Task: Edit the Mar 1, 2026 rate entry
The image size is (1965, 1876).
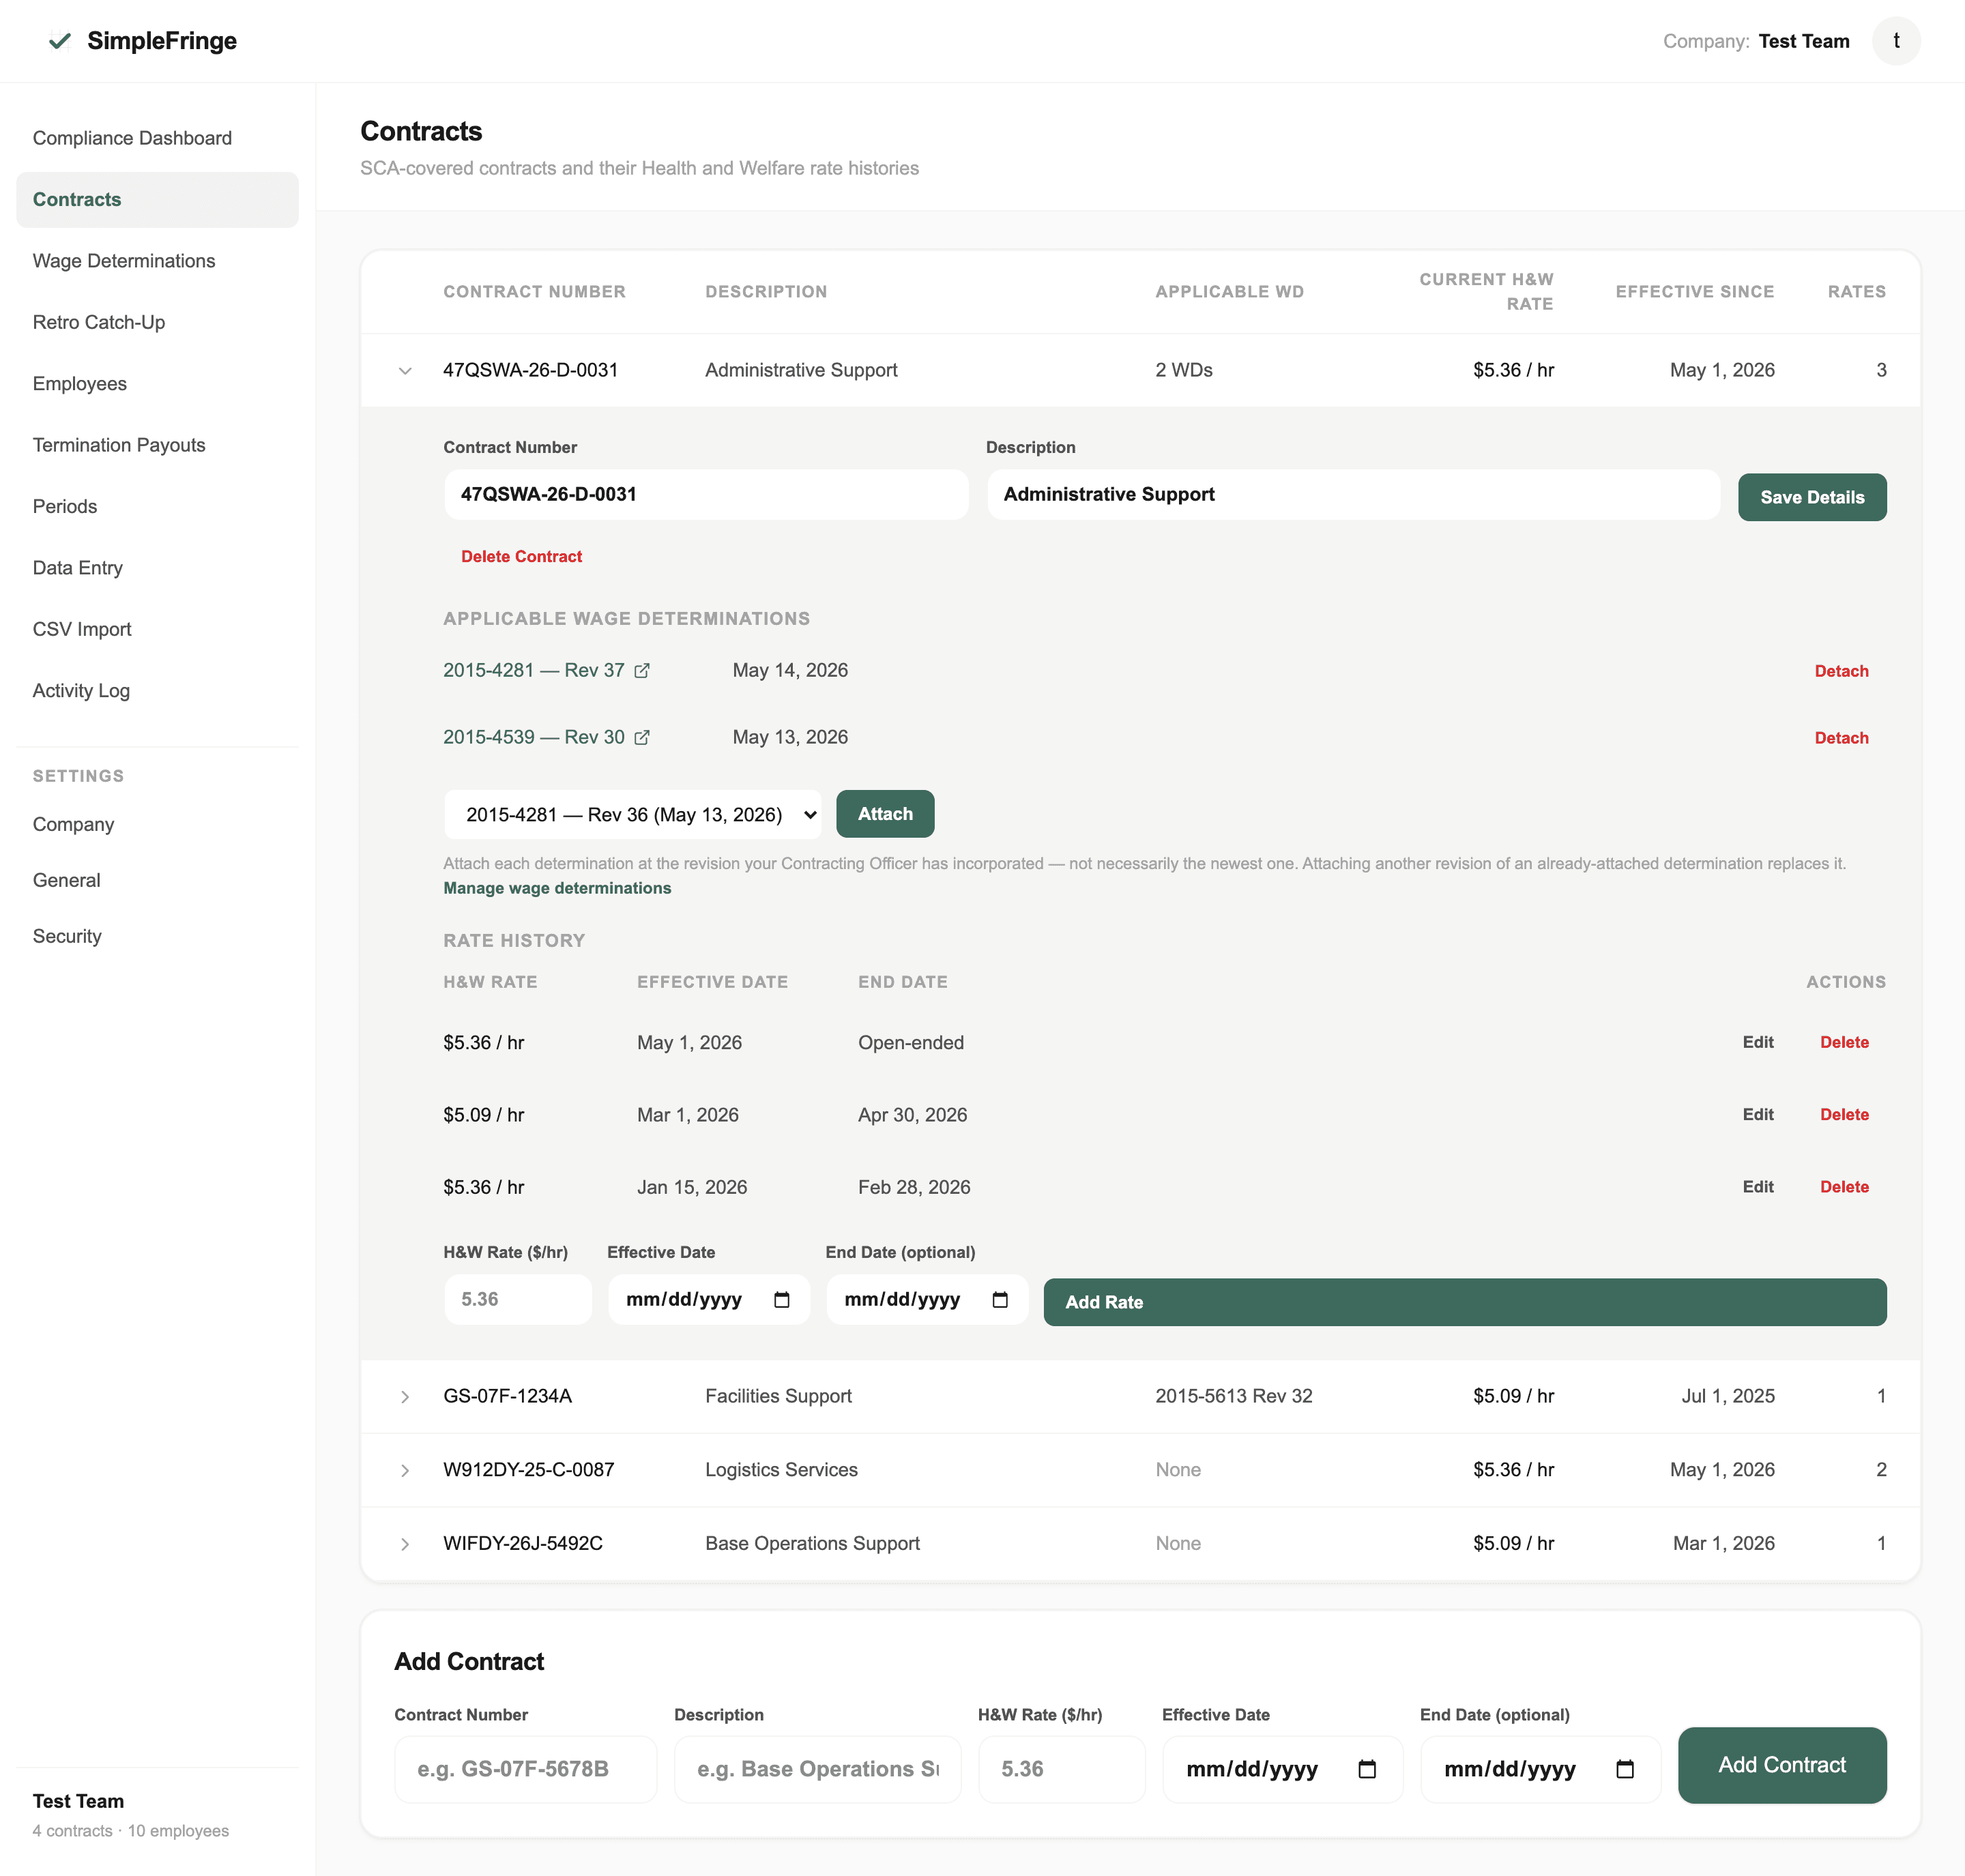Action: coord(1758,1114)
